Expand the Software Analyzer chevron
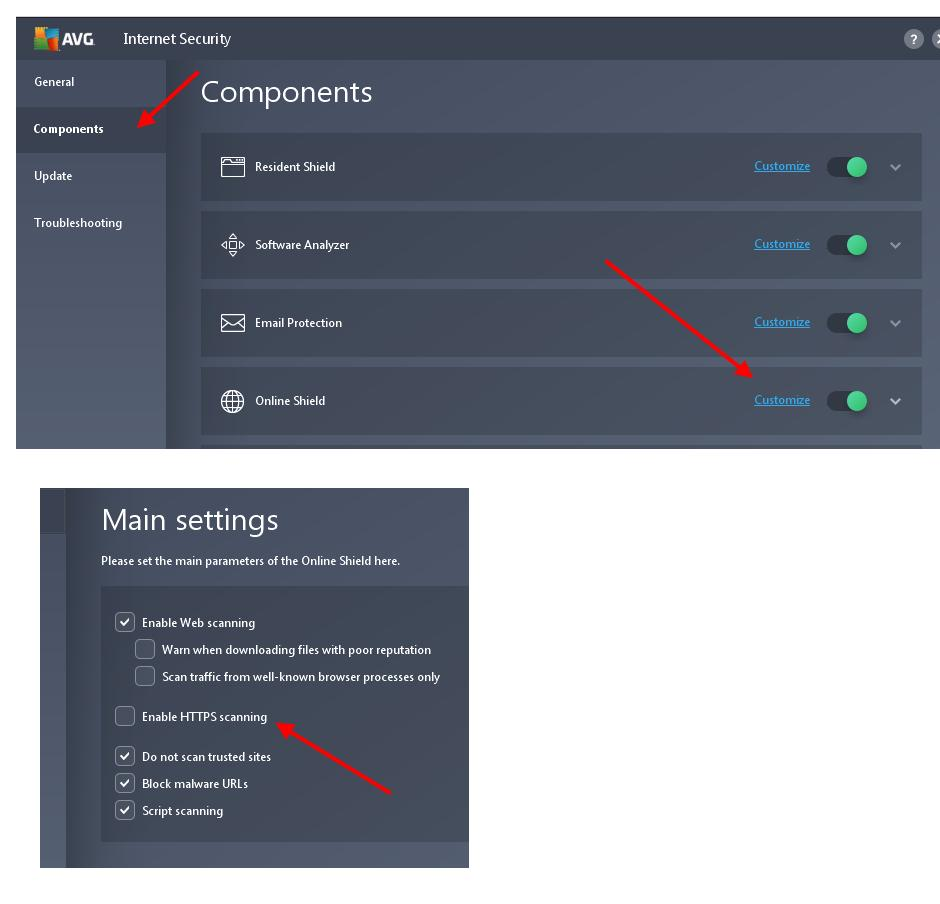 tap(895, 245)
